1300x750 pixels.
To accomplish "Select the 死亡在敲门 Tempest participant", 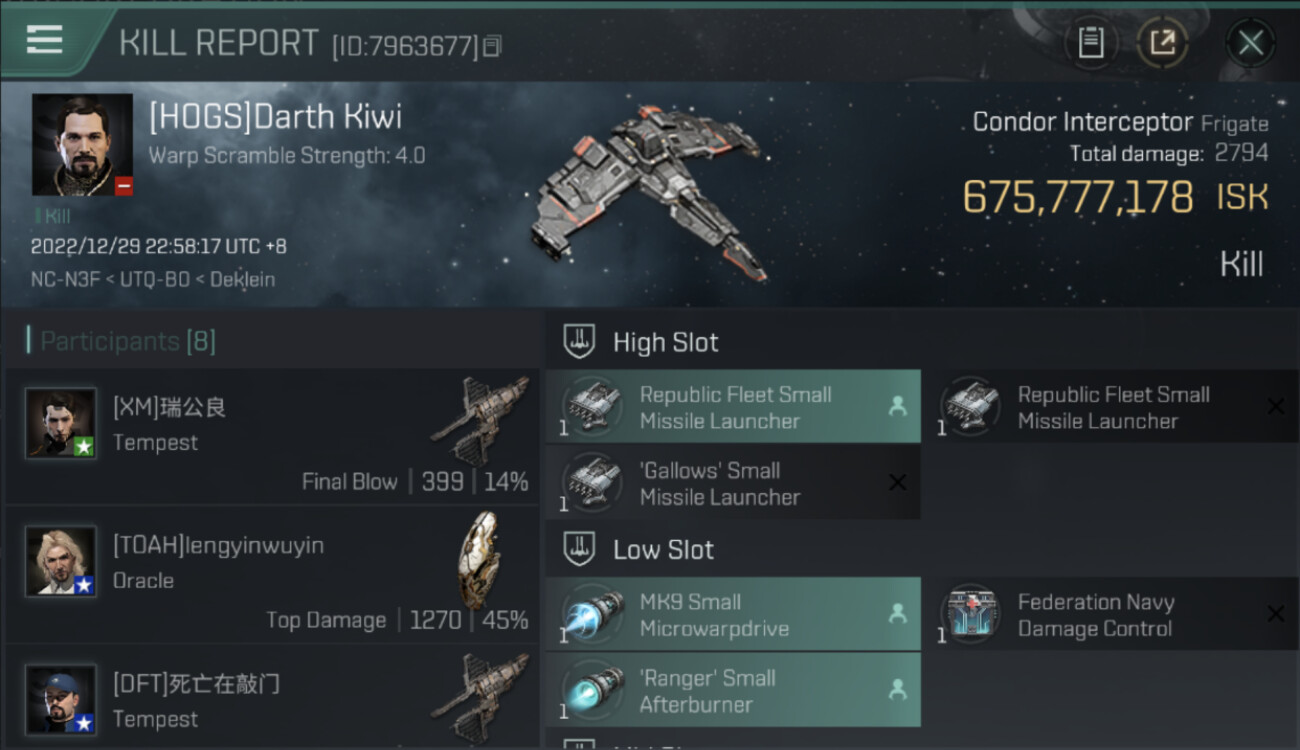I will [272, 698].
